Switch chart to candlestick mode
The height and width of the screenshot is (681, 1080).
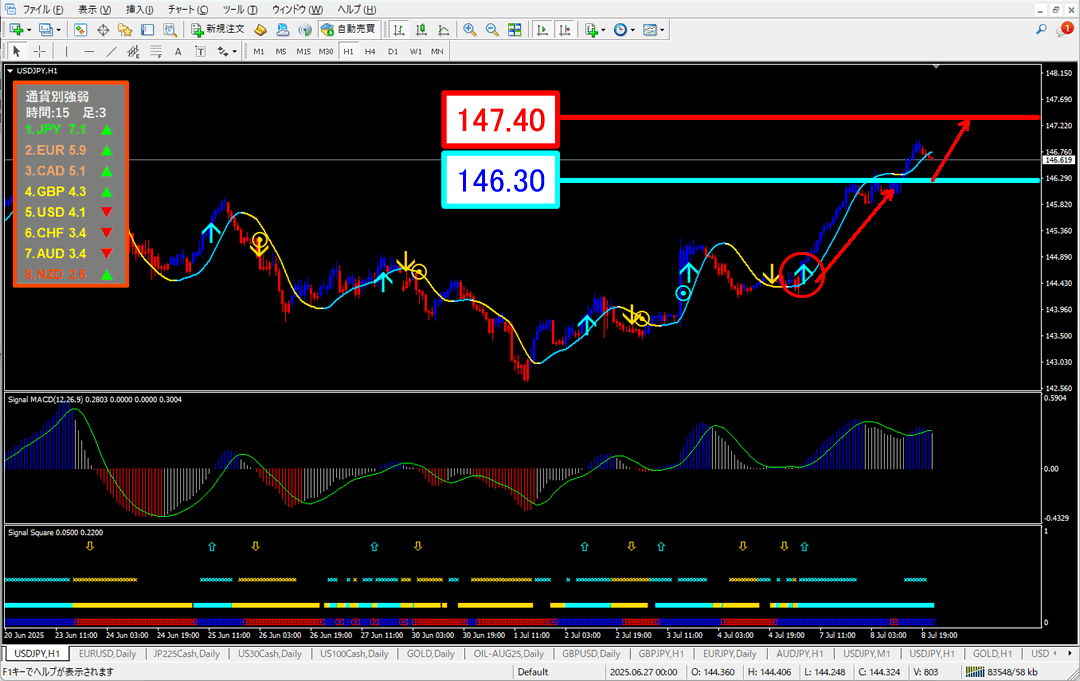(x=421, y=30)
